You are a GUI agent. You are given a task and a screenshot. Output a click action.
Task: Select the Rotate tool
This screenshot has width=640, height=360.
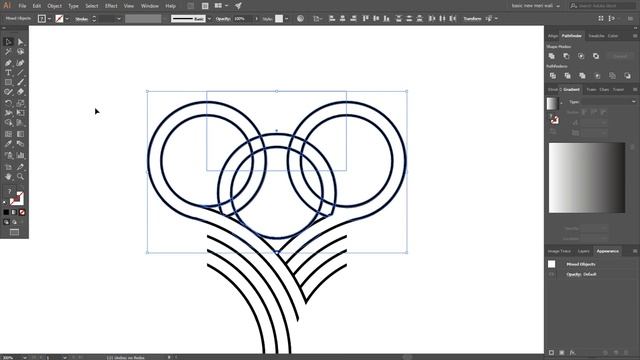click(8, 103)
